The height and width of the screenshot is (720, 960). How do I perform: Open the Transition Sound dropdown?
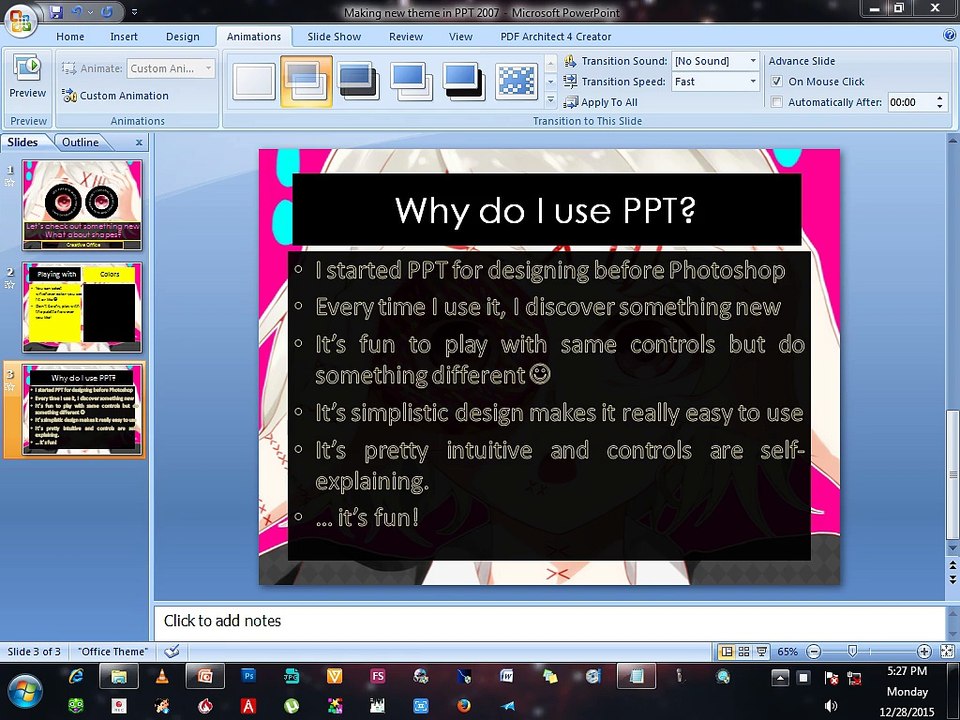(x=752, y=61)
